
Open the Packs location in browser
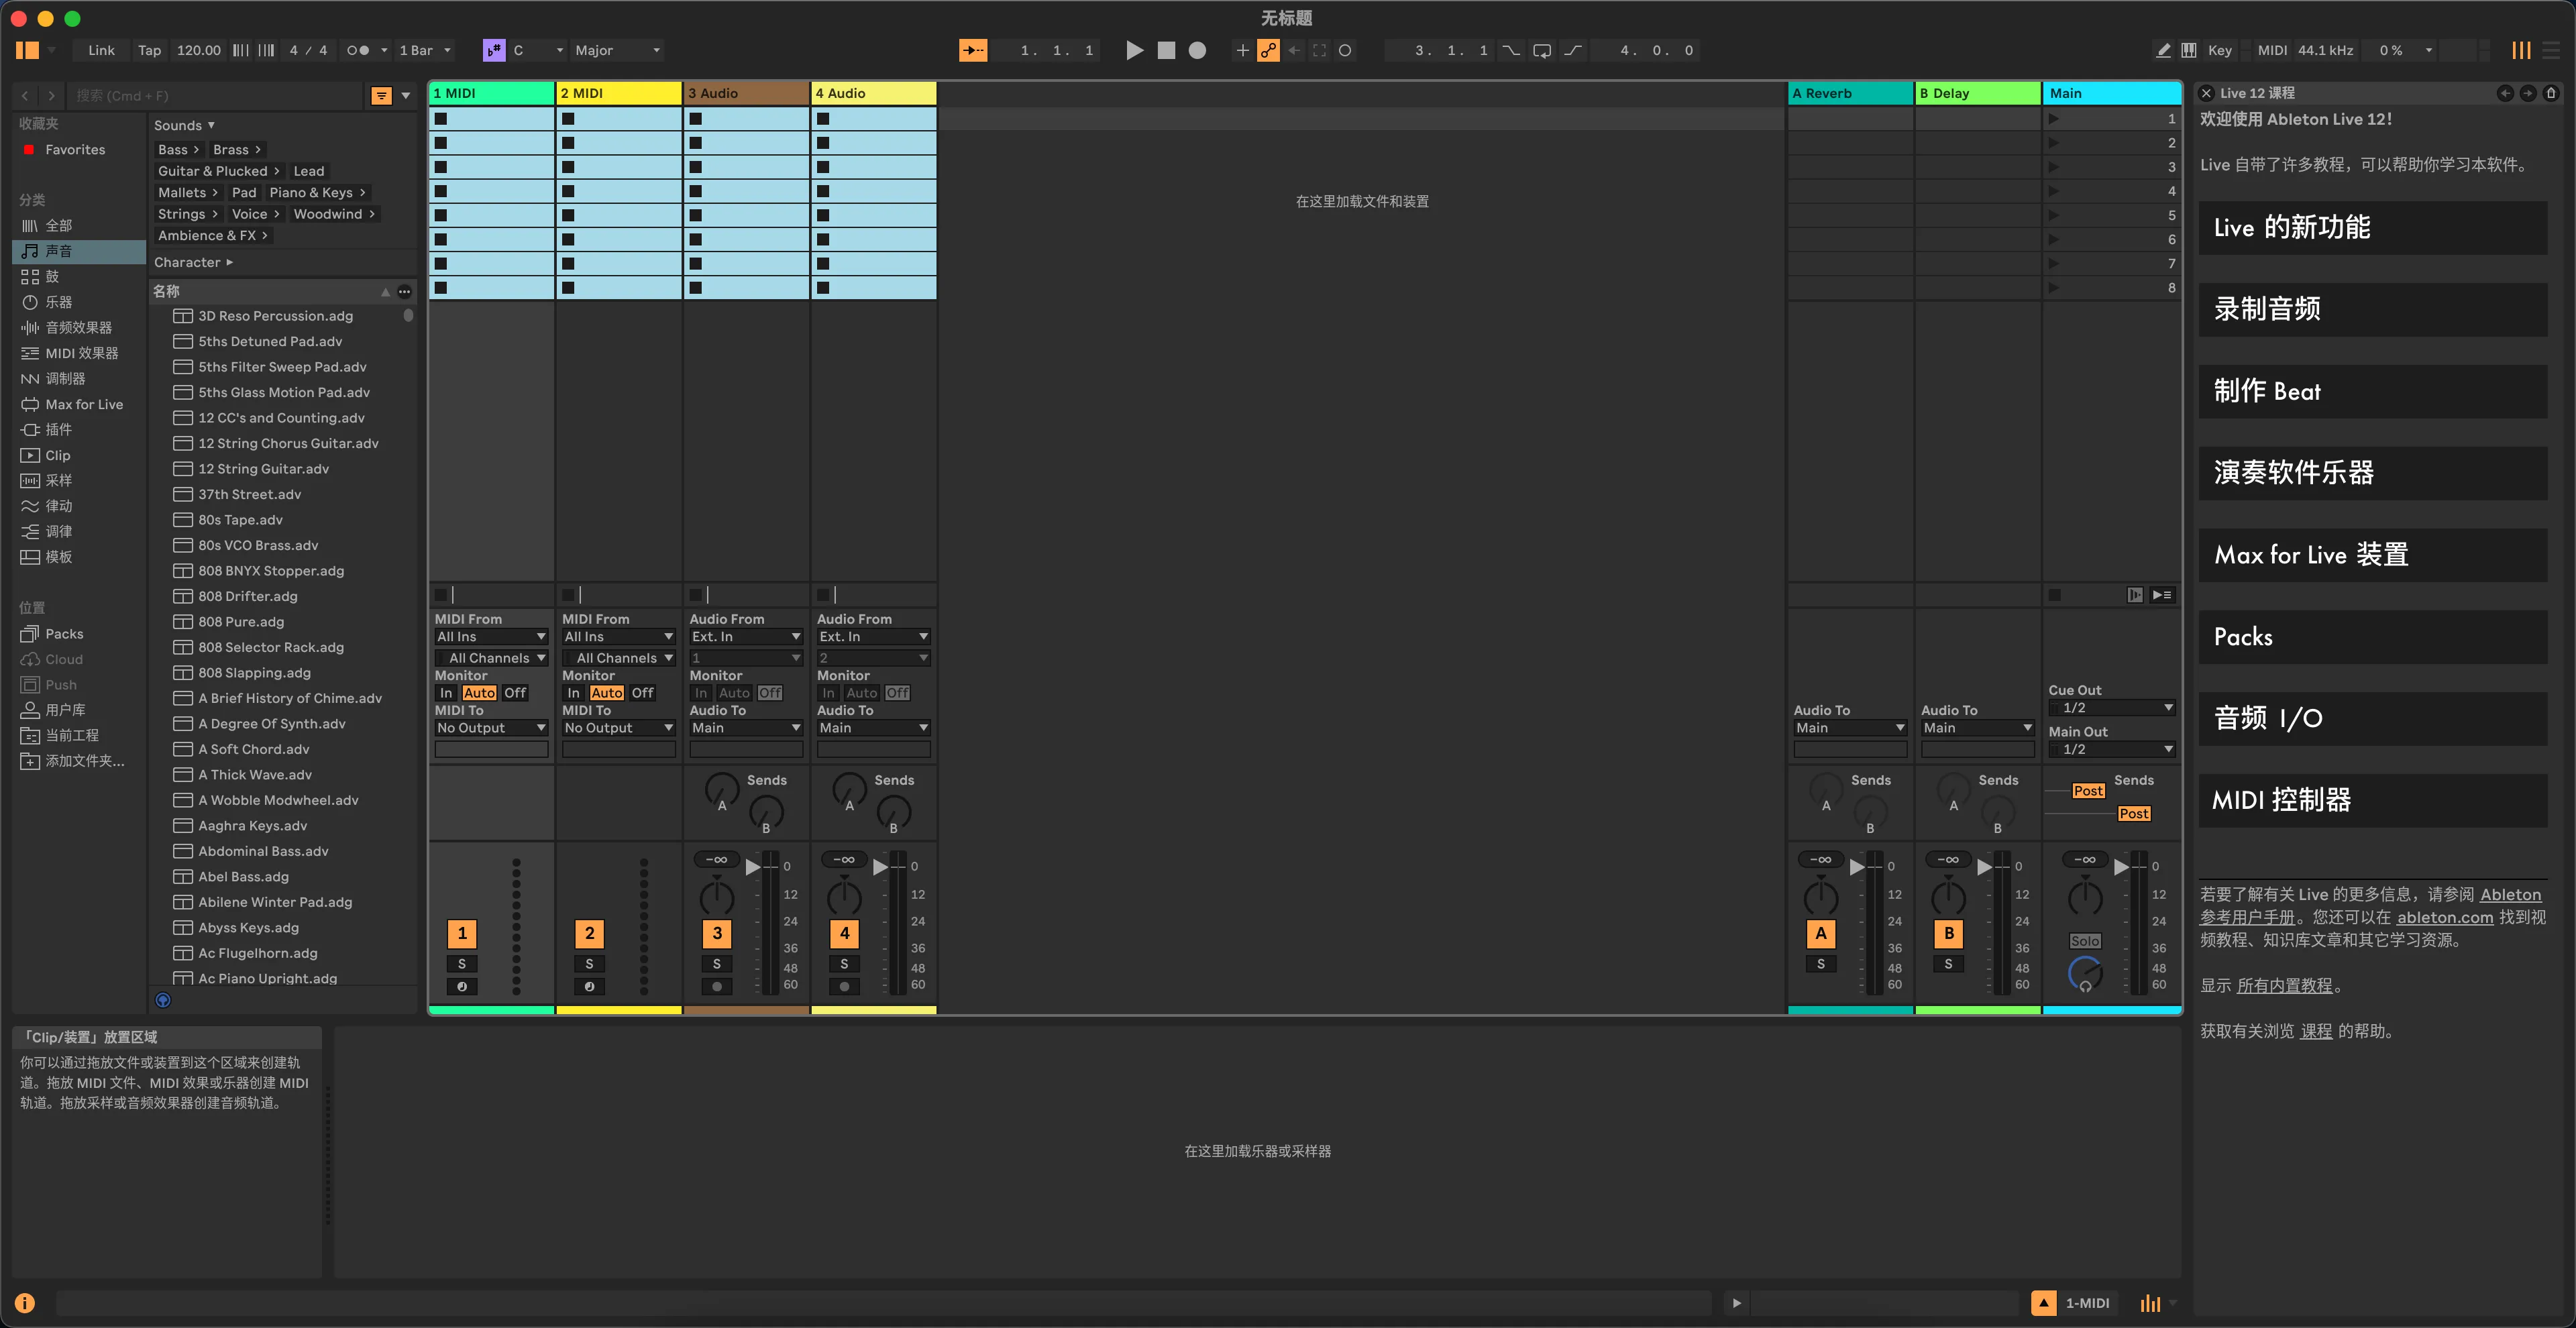pyautogui.click(x=64, y=634)
